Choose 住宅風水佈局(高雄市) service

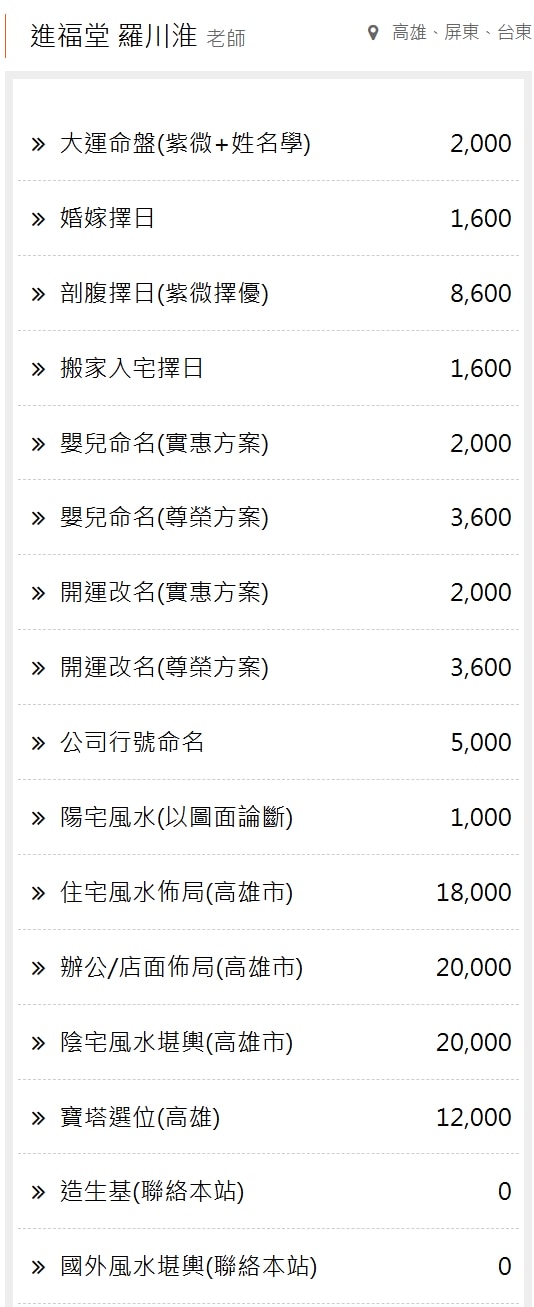(x=268, y=892)
